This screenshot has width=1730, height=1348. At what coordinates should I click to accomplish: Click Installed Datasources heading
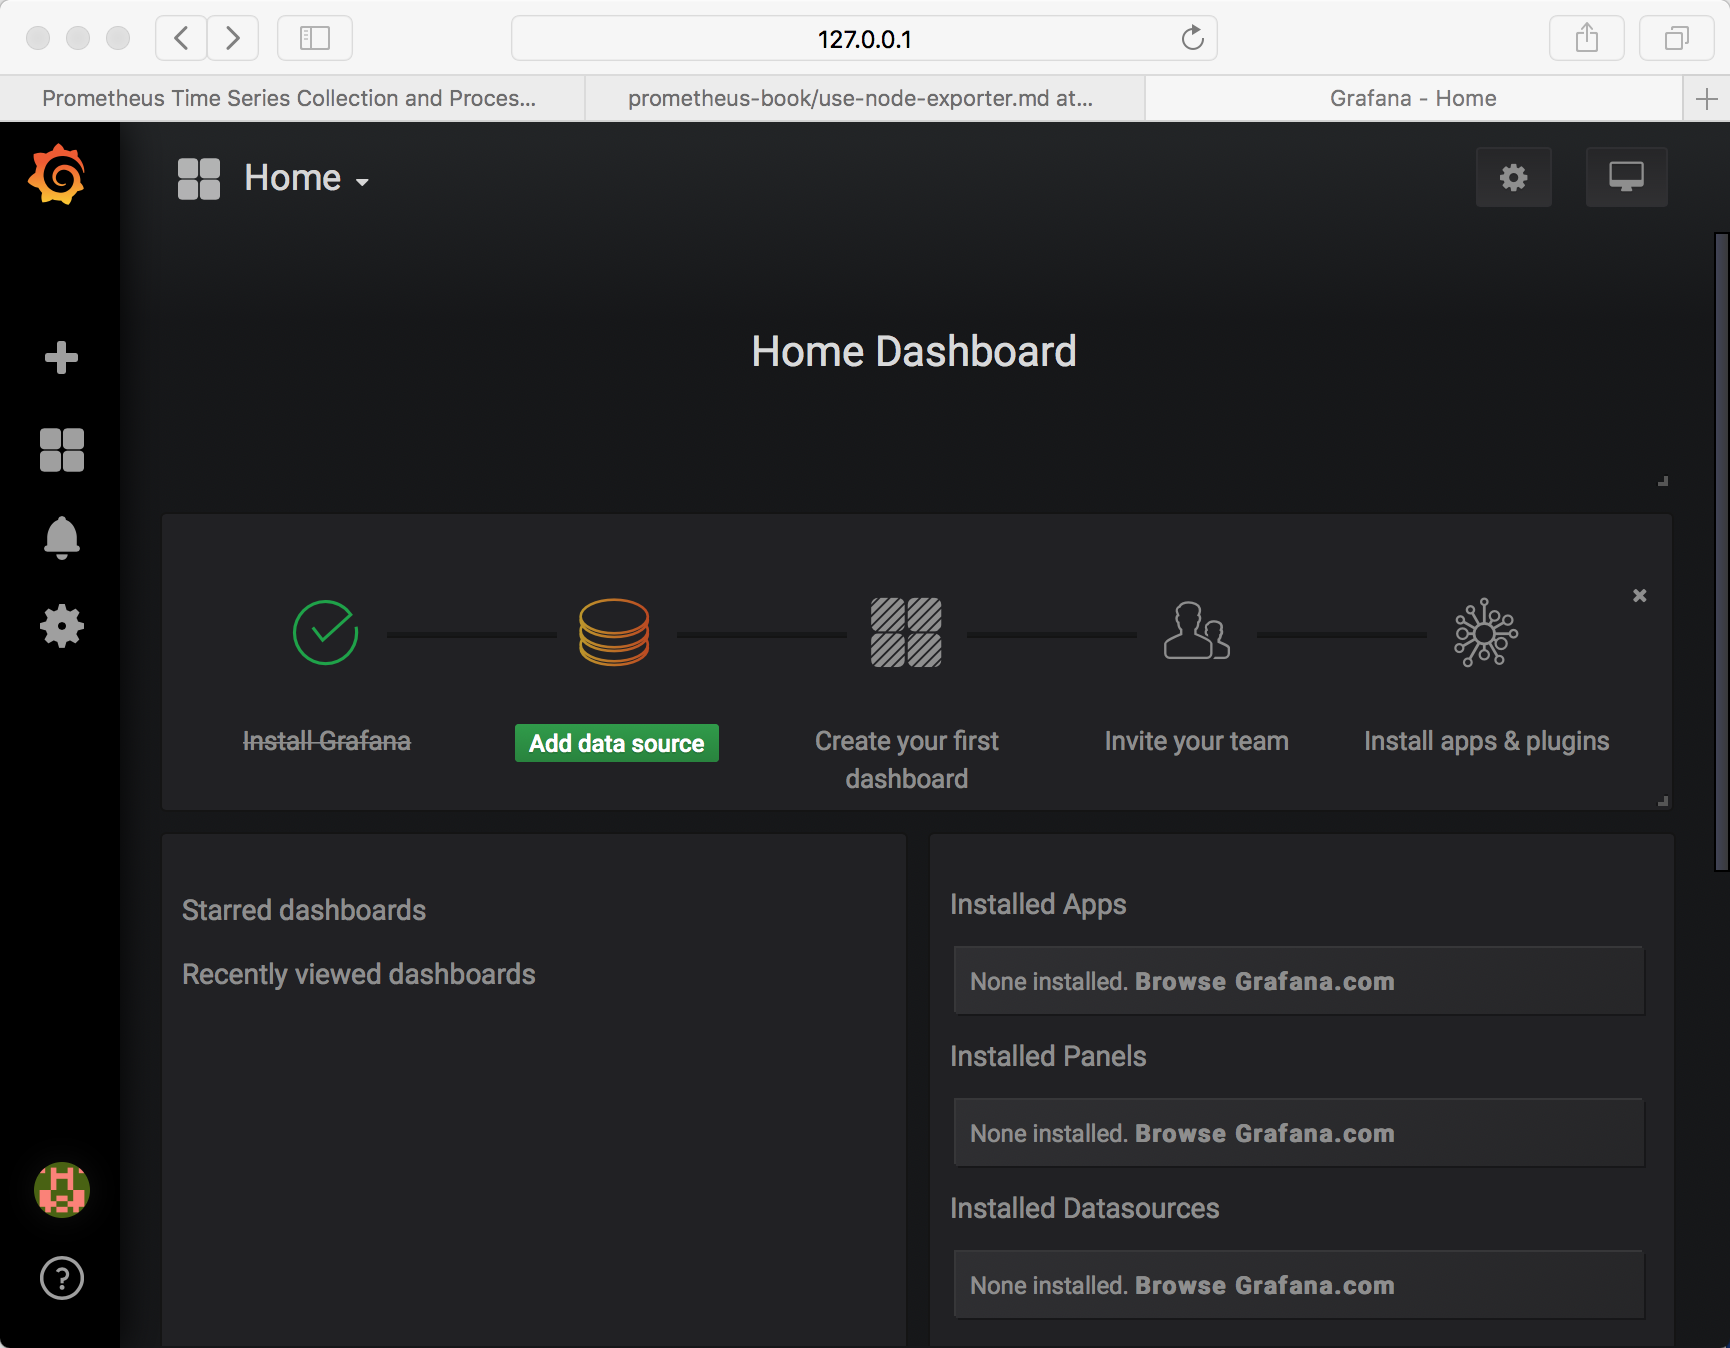tap(1085, 1208)
